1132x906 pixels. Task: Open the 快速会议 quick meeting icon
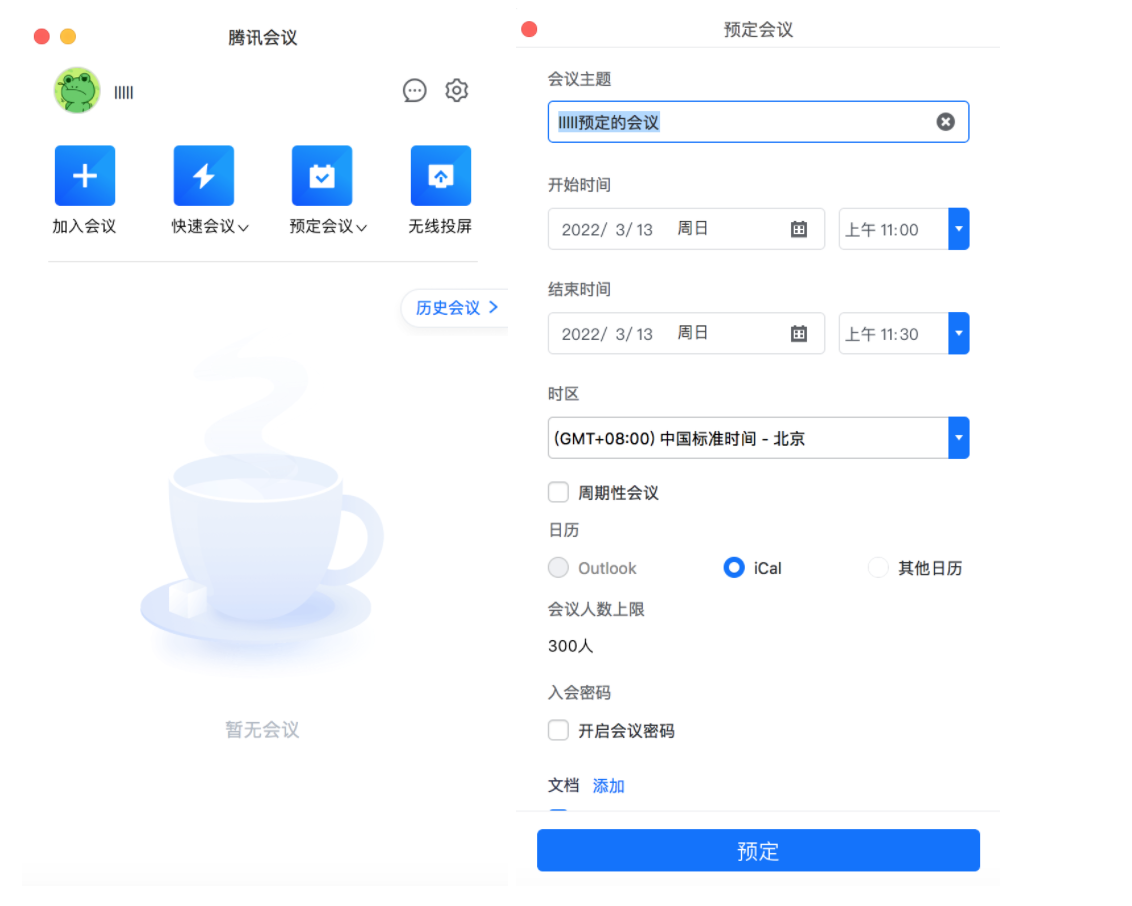[x=203, y=175]
